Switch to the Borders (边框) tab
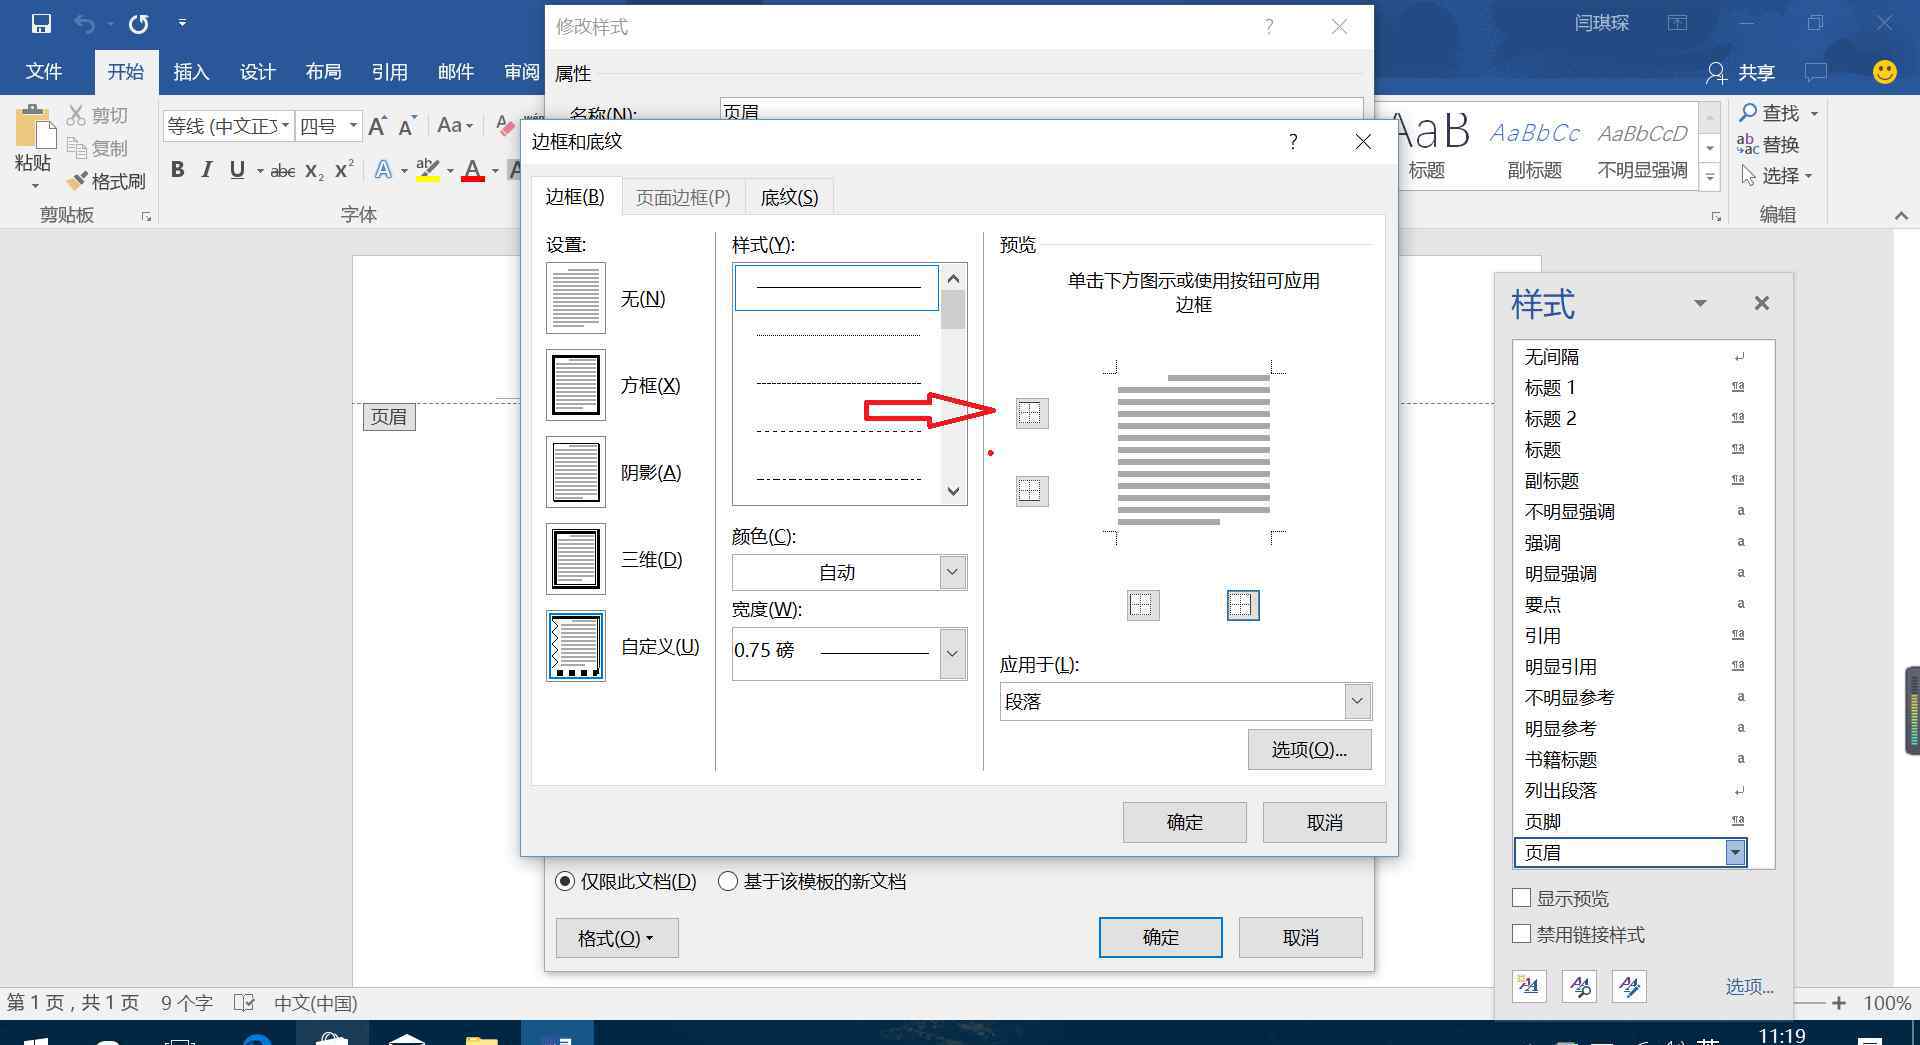The image size is (1920, 1045). coord(575,197)
